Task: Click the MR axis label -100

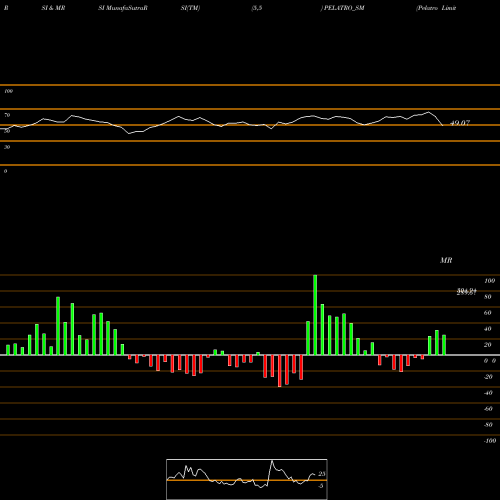Action: pos(490,441)
